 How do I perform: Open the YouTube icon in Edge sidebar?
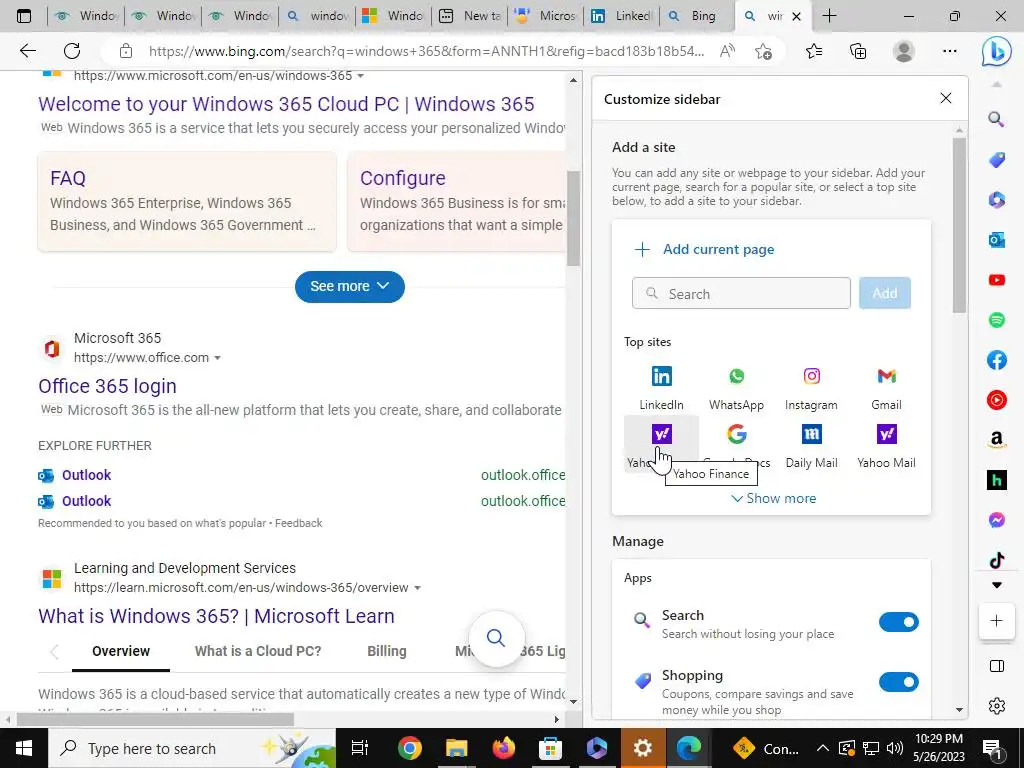coord(996,280)
